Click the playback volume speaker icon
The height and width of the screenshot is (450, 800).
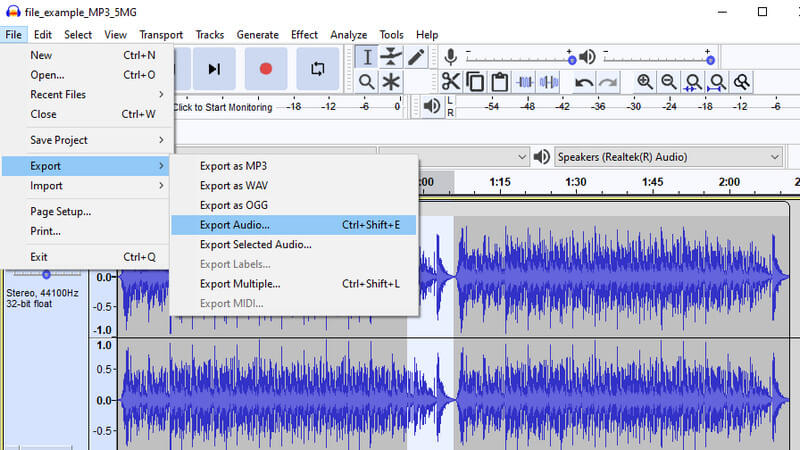(588, 57)
